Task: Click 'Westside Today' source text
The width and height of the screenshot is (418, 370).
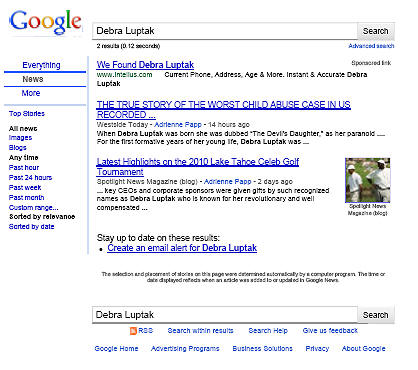Action: point(122,125)
